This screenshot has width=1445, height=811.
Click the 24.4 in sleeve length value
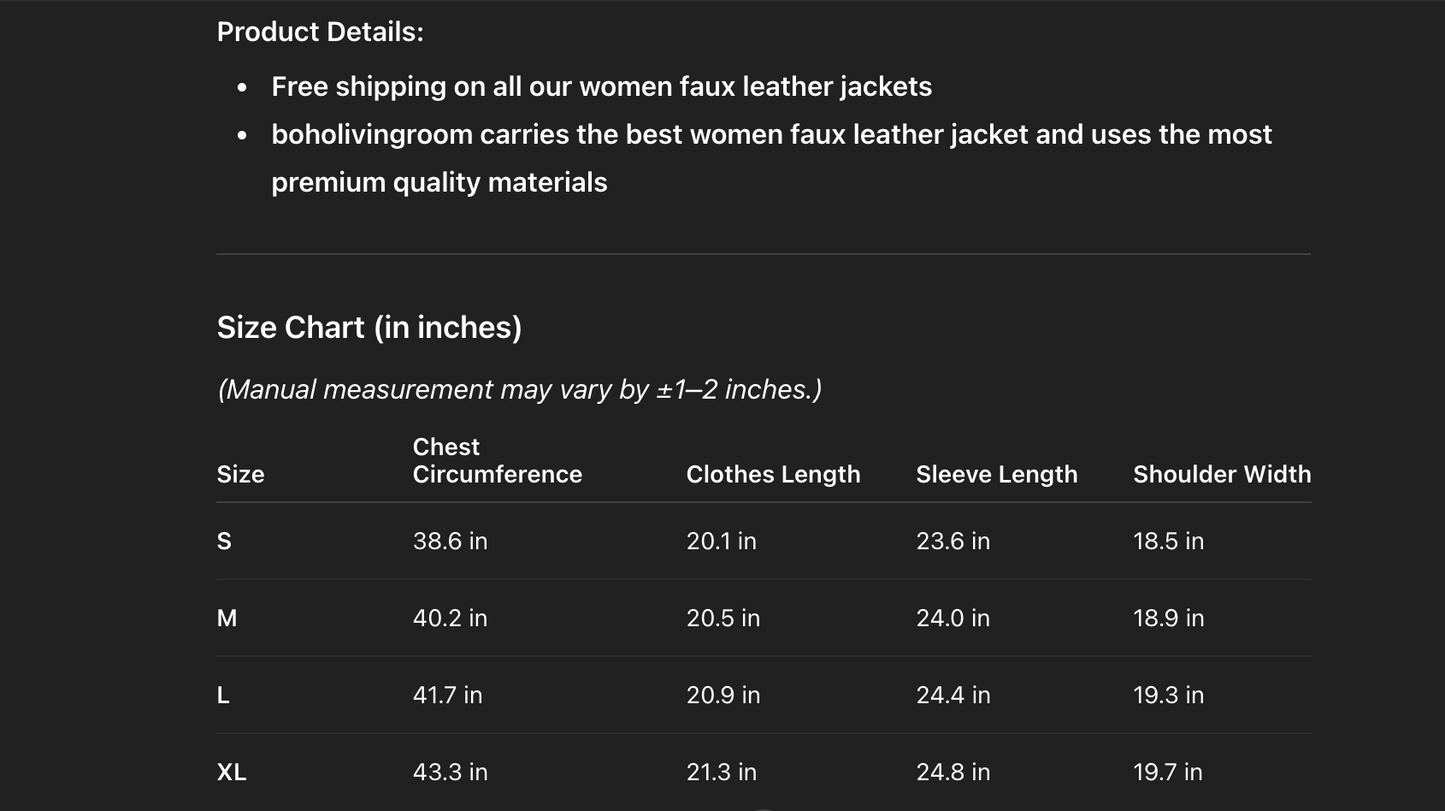[953, 695]
